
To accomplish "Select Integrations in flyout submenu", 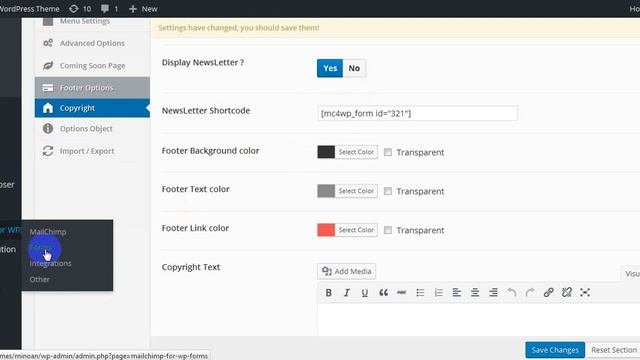I will coord(50,263).
